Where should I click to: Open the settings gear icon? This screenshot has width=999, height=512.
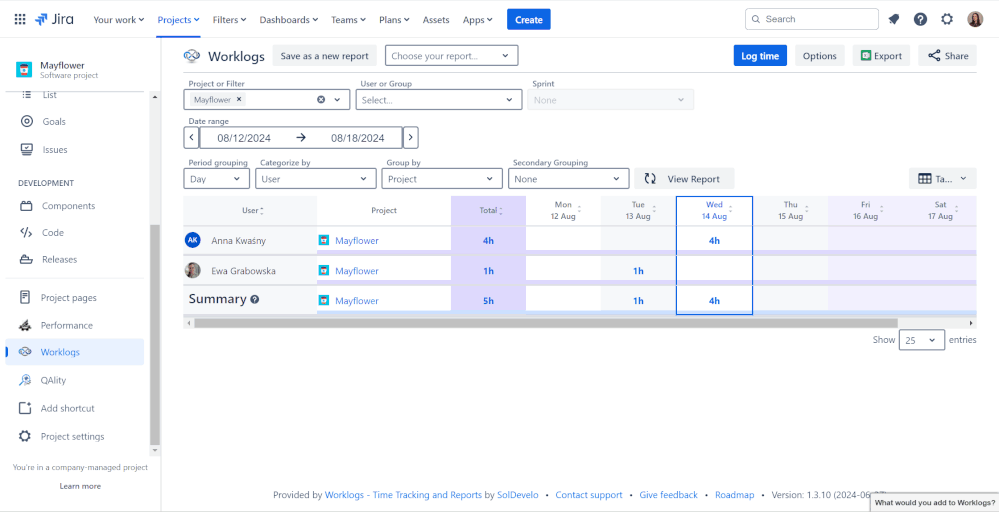pos(947,19)
